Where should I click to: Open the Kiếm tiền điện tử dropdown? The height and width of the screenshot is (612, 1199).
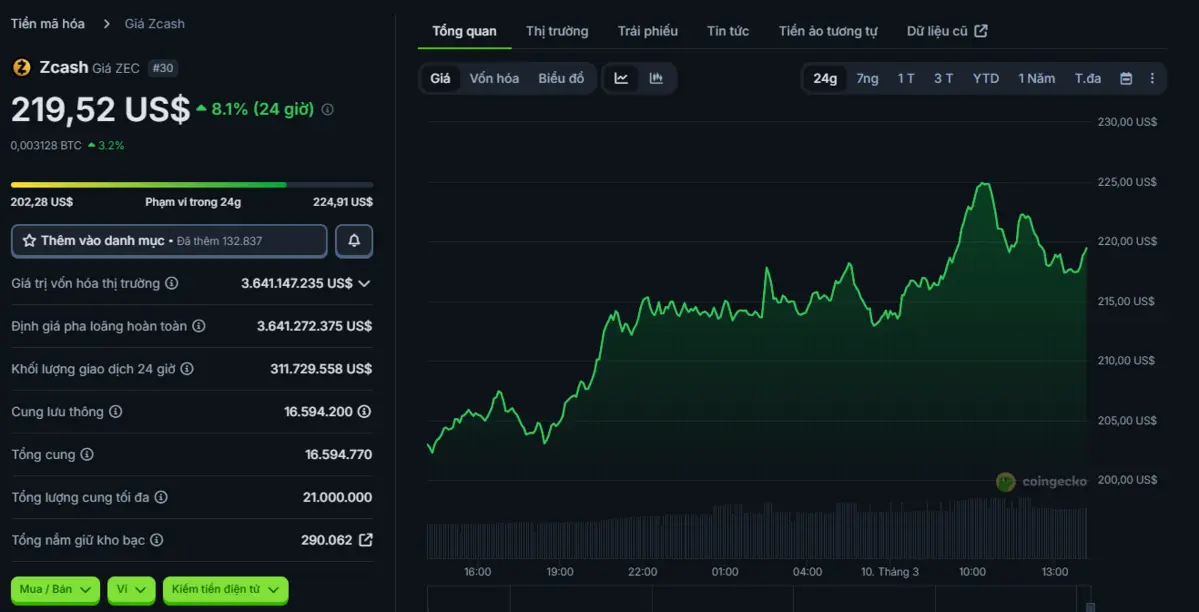tap(225, 590)
